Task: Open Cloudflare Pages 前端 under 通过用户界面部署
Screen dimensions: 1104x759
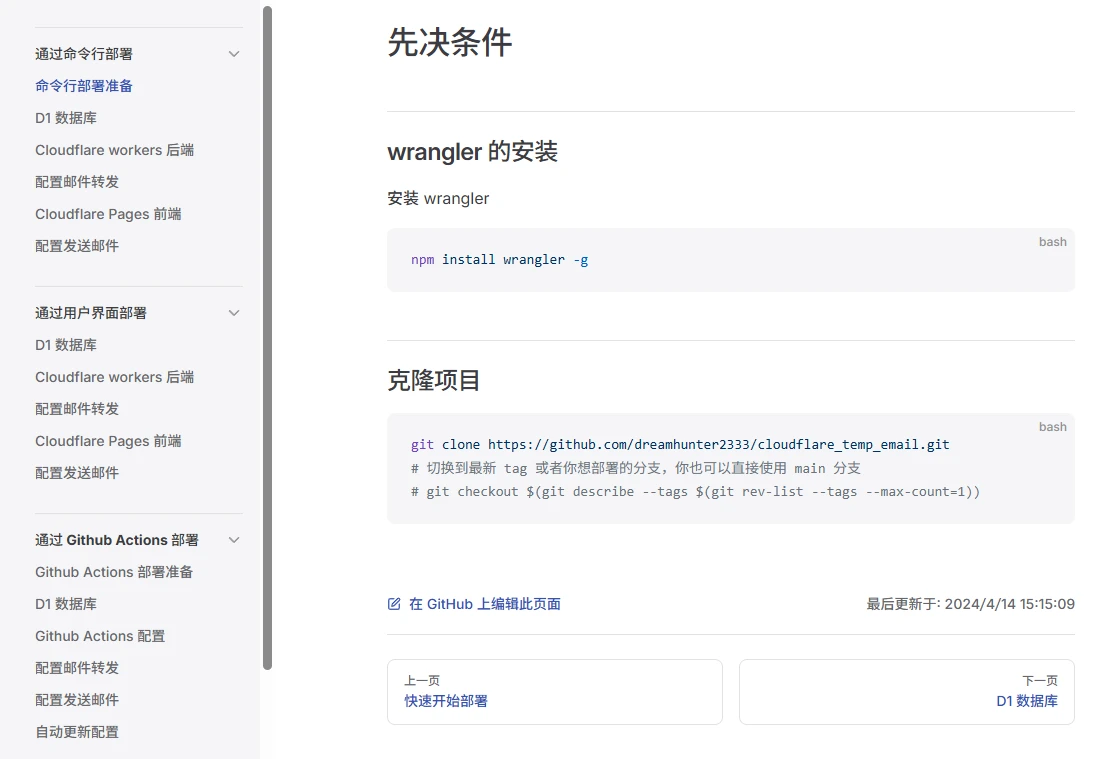Action: coord(108,441)
